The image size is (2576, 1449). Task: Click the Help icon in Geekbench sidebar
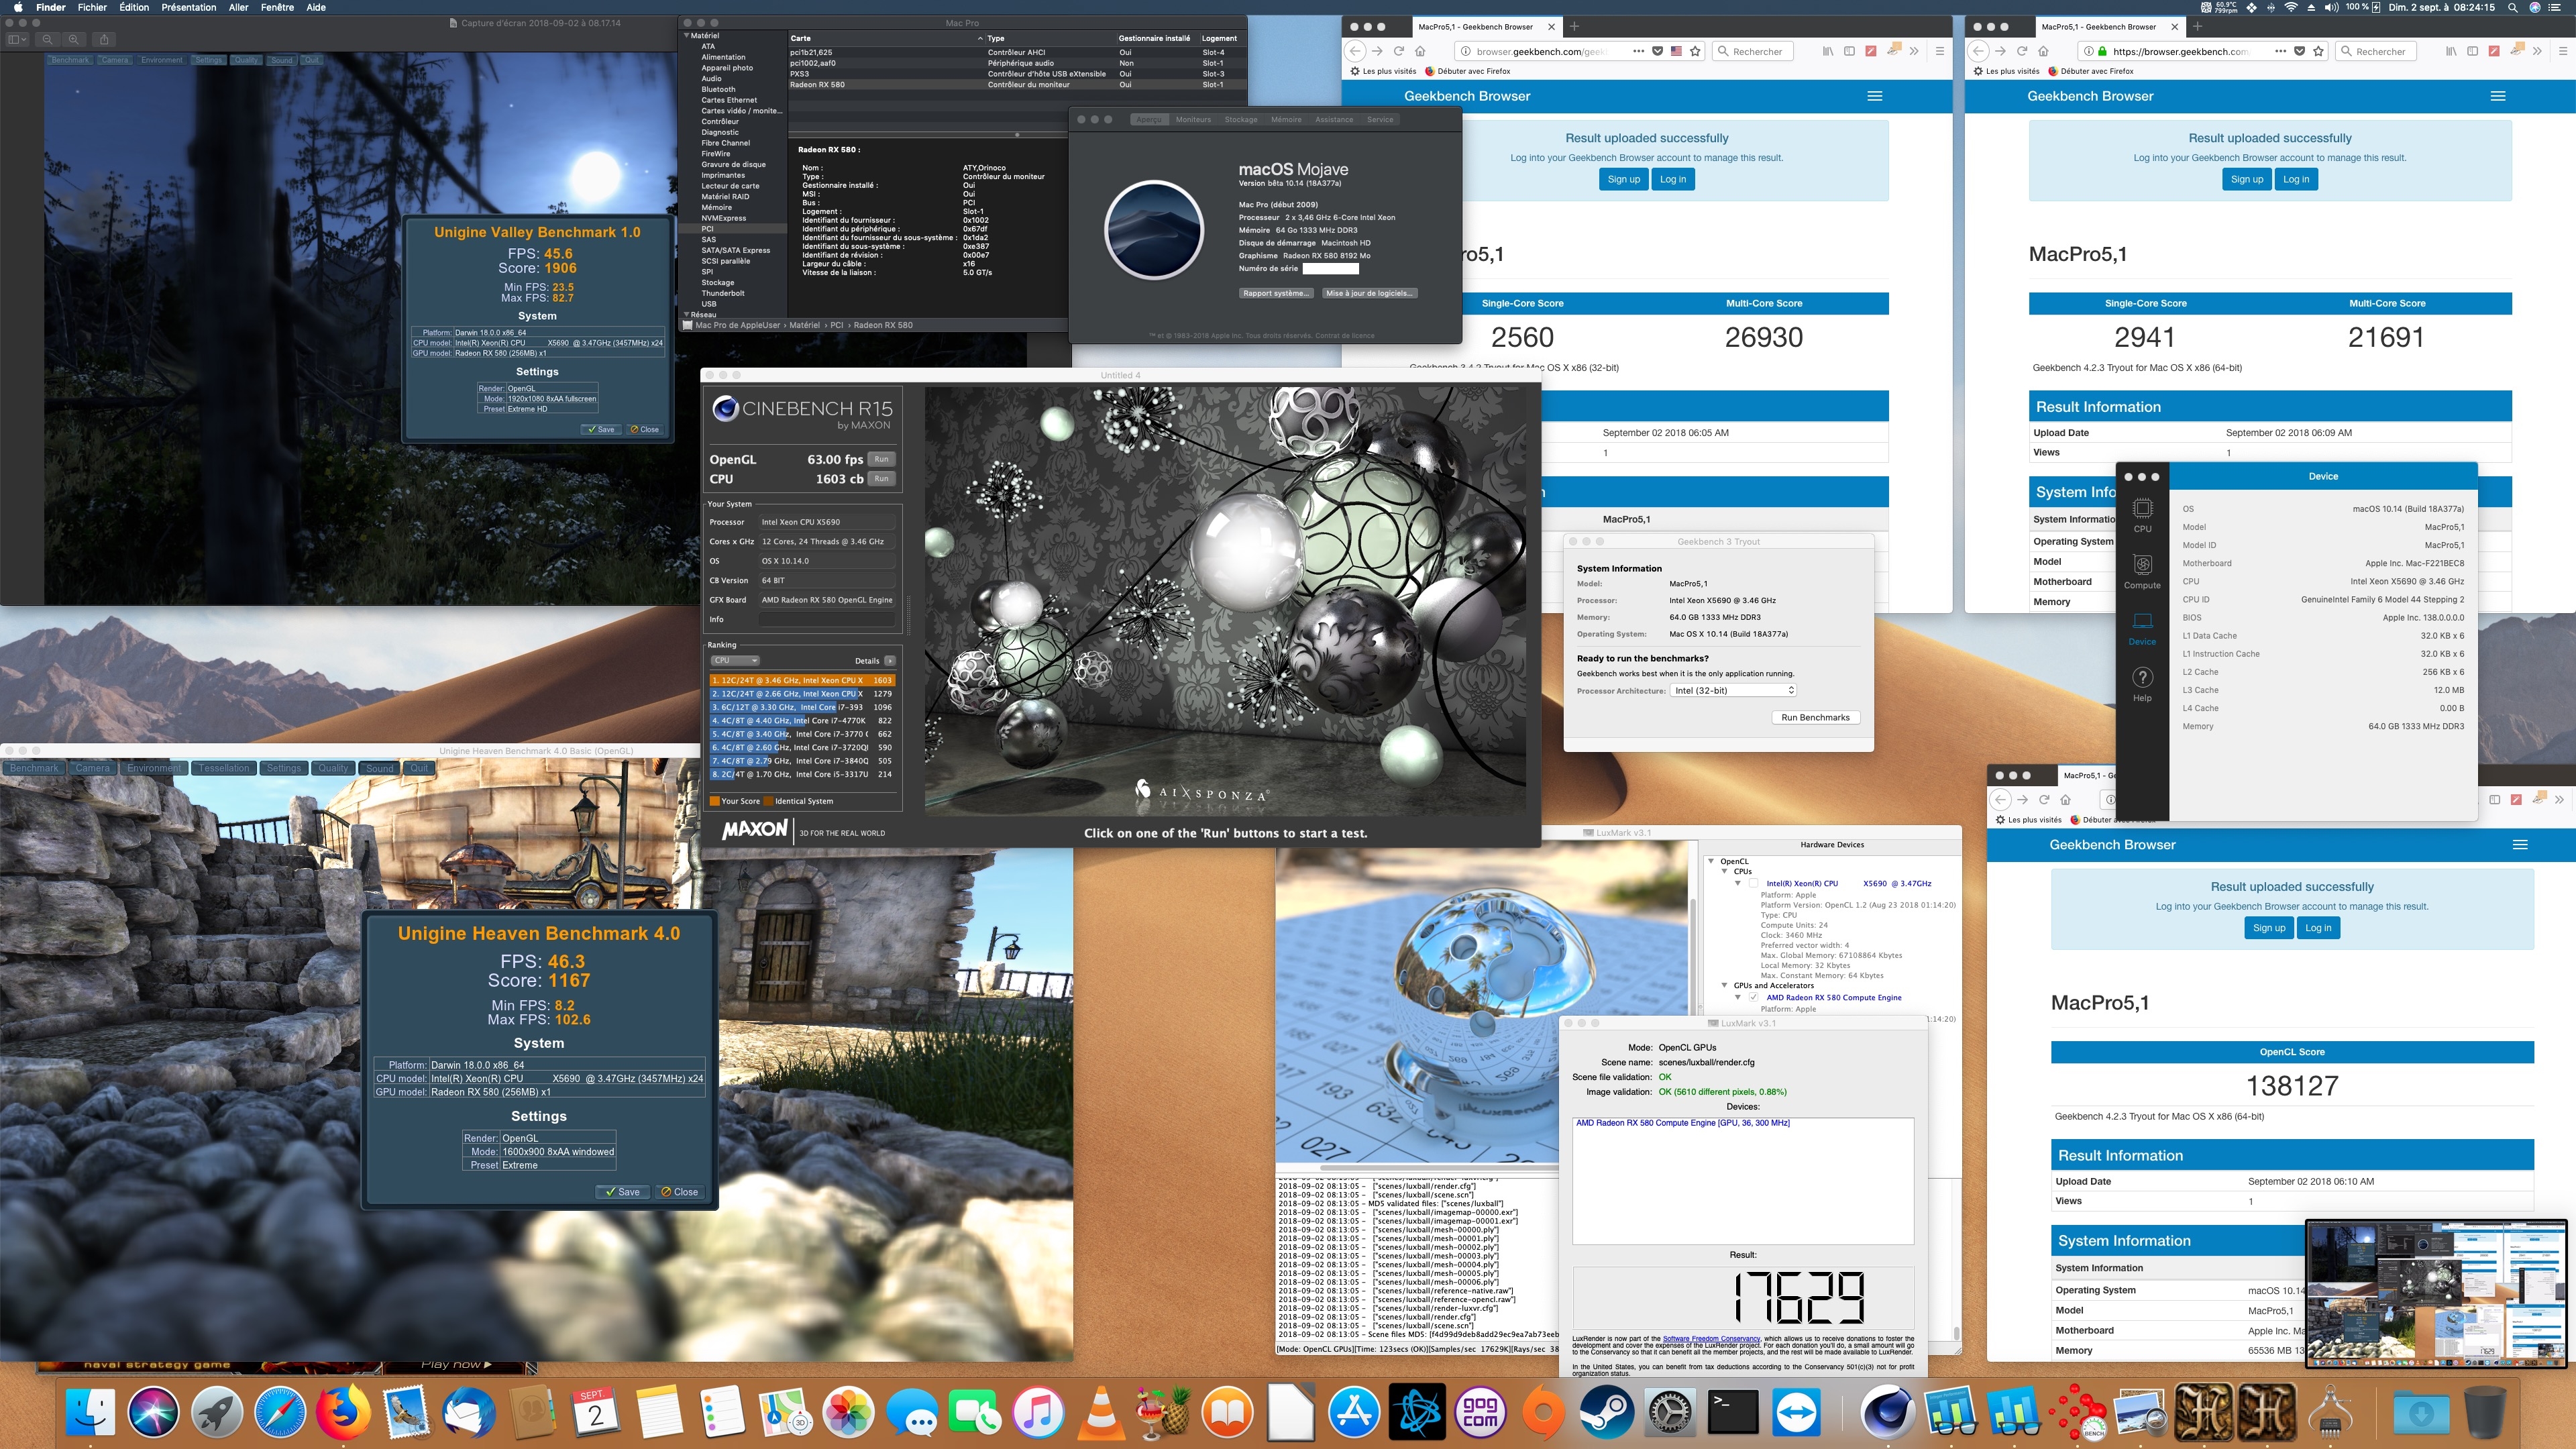pyautogui.click(x=2142, y=683)
